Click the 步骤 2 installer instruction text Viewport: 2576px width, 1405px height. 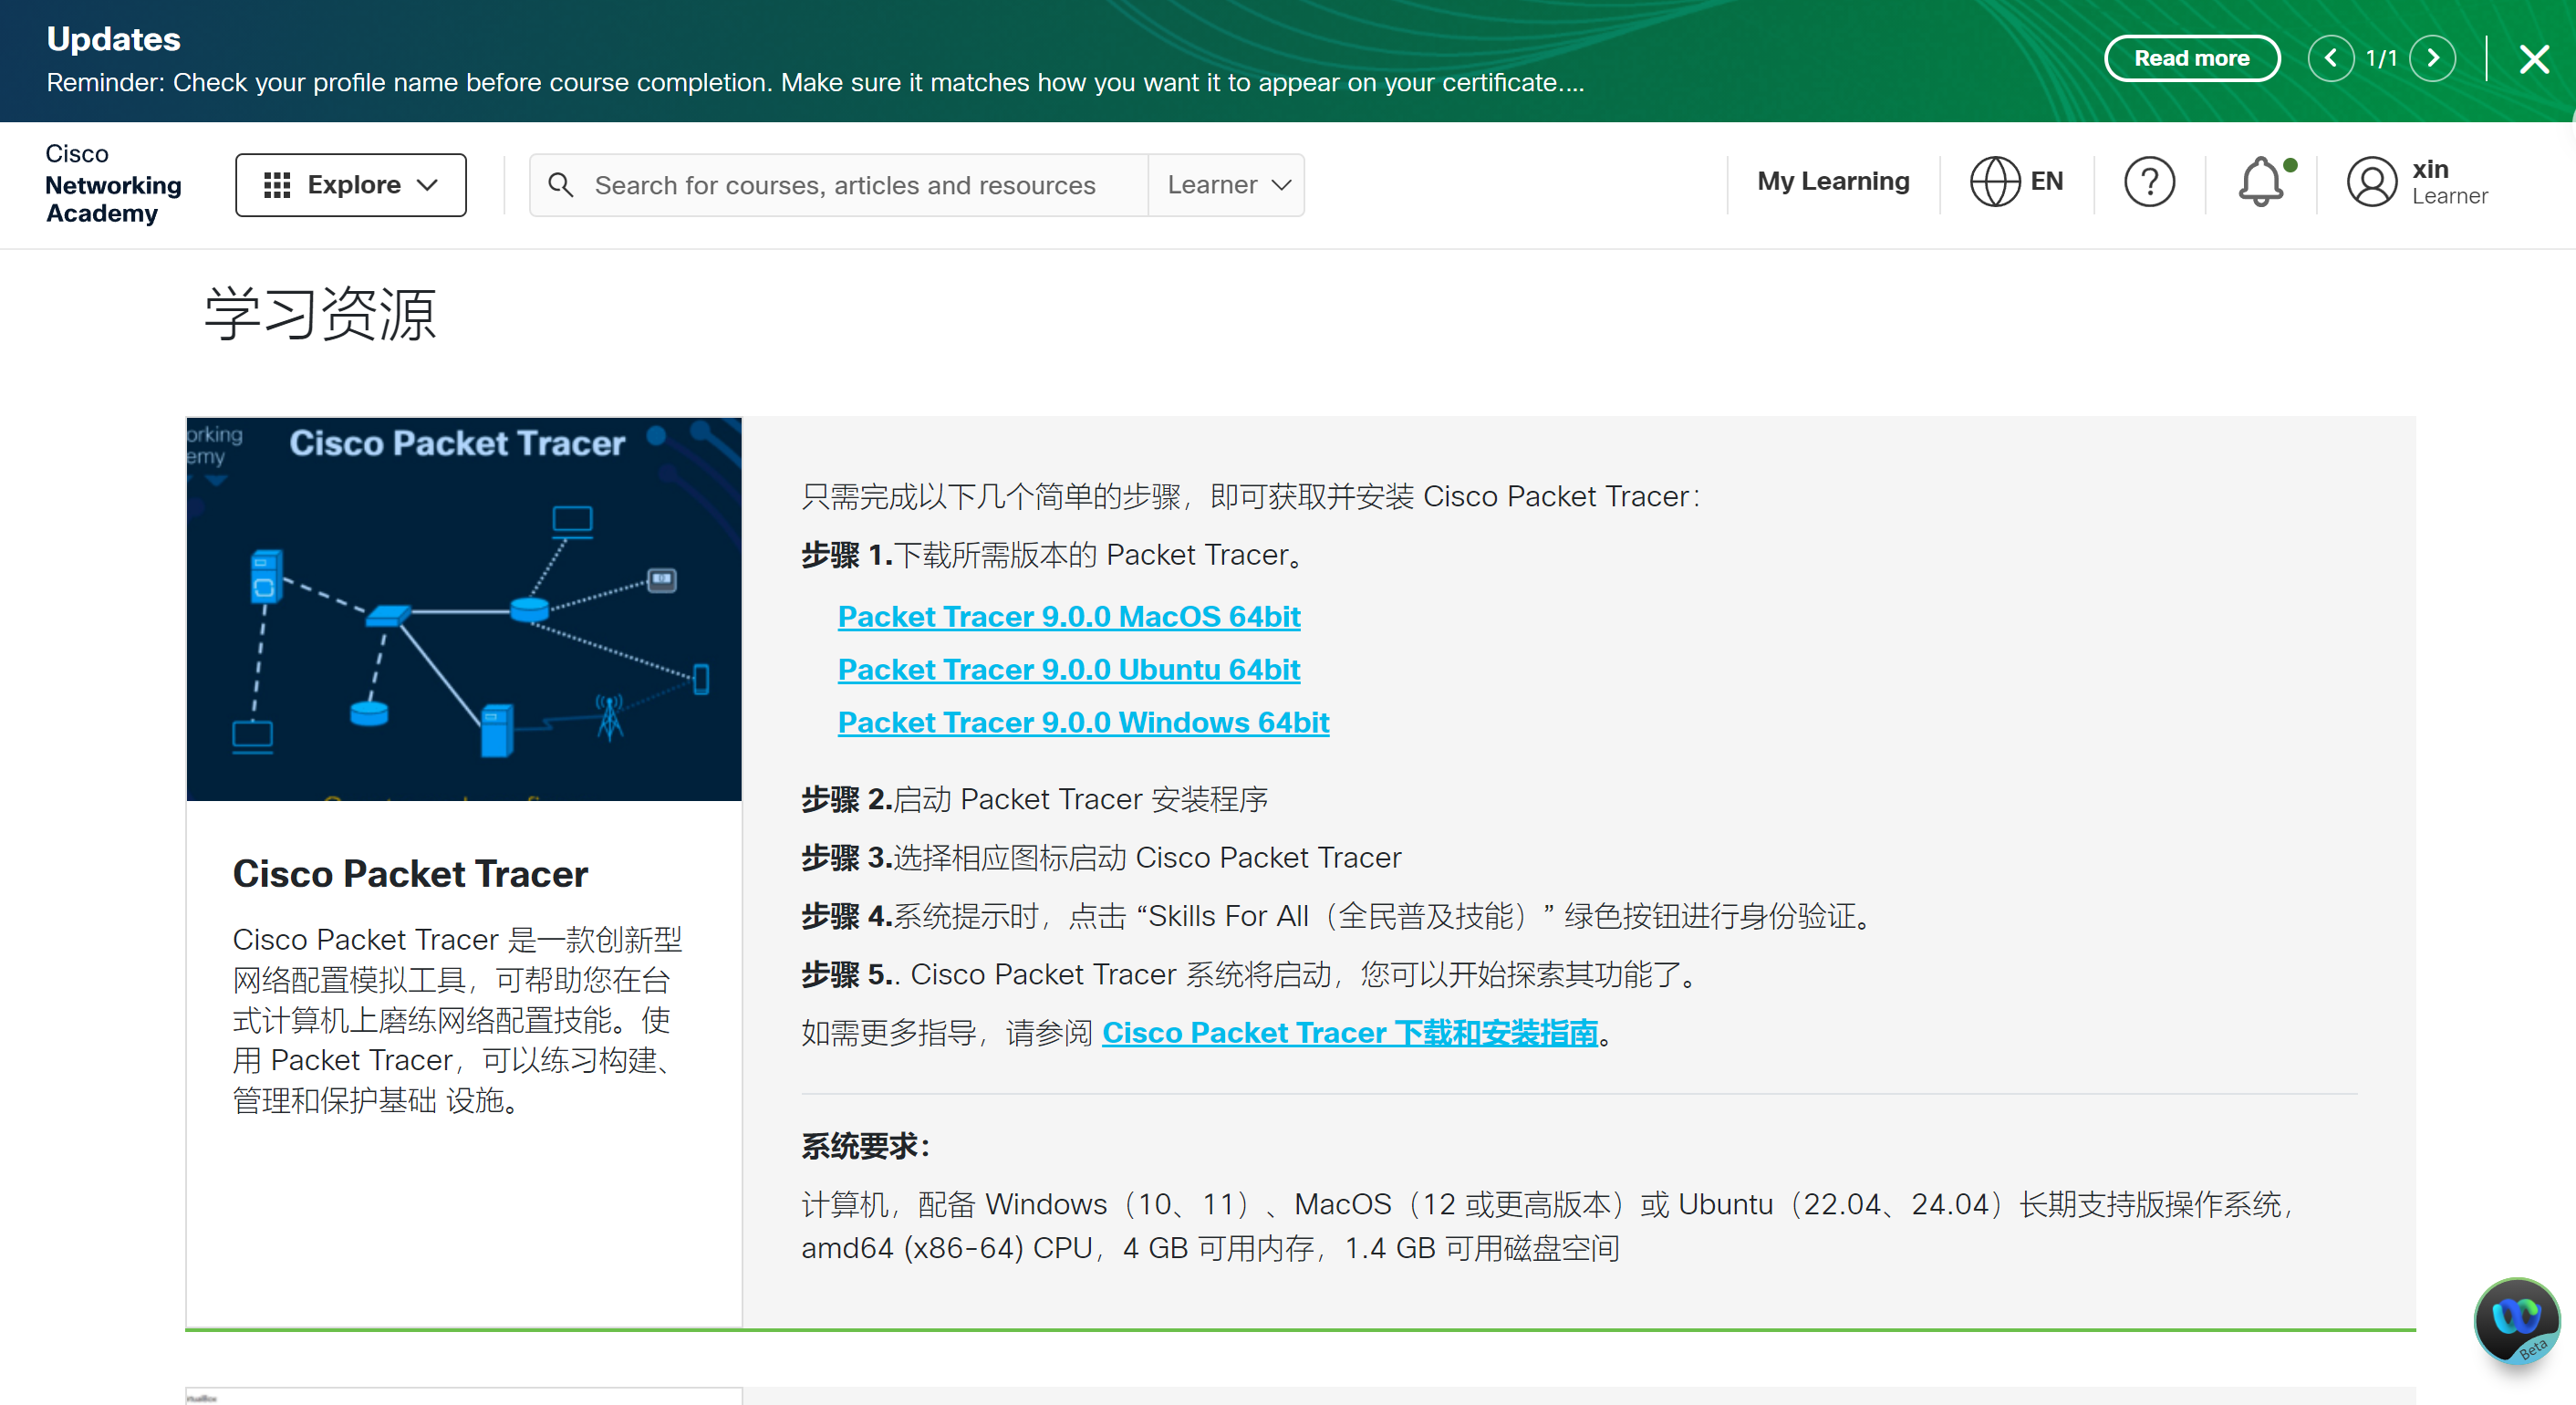[1035, 800]
